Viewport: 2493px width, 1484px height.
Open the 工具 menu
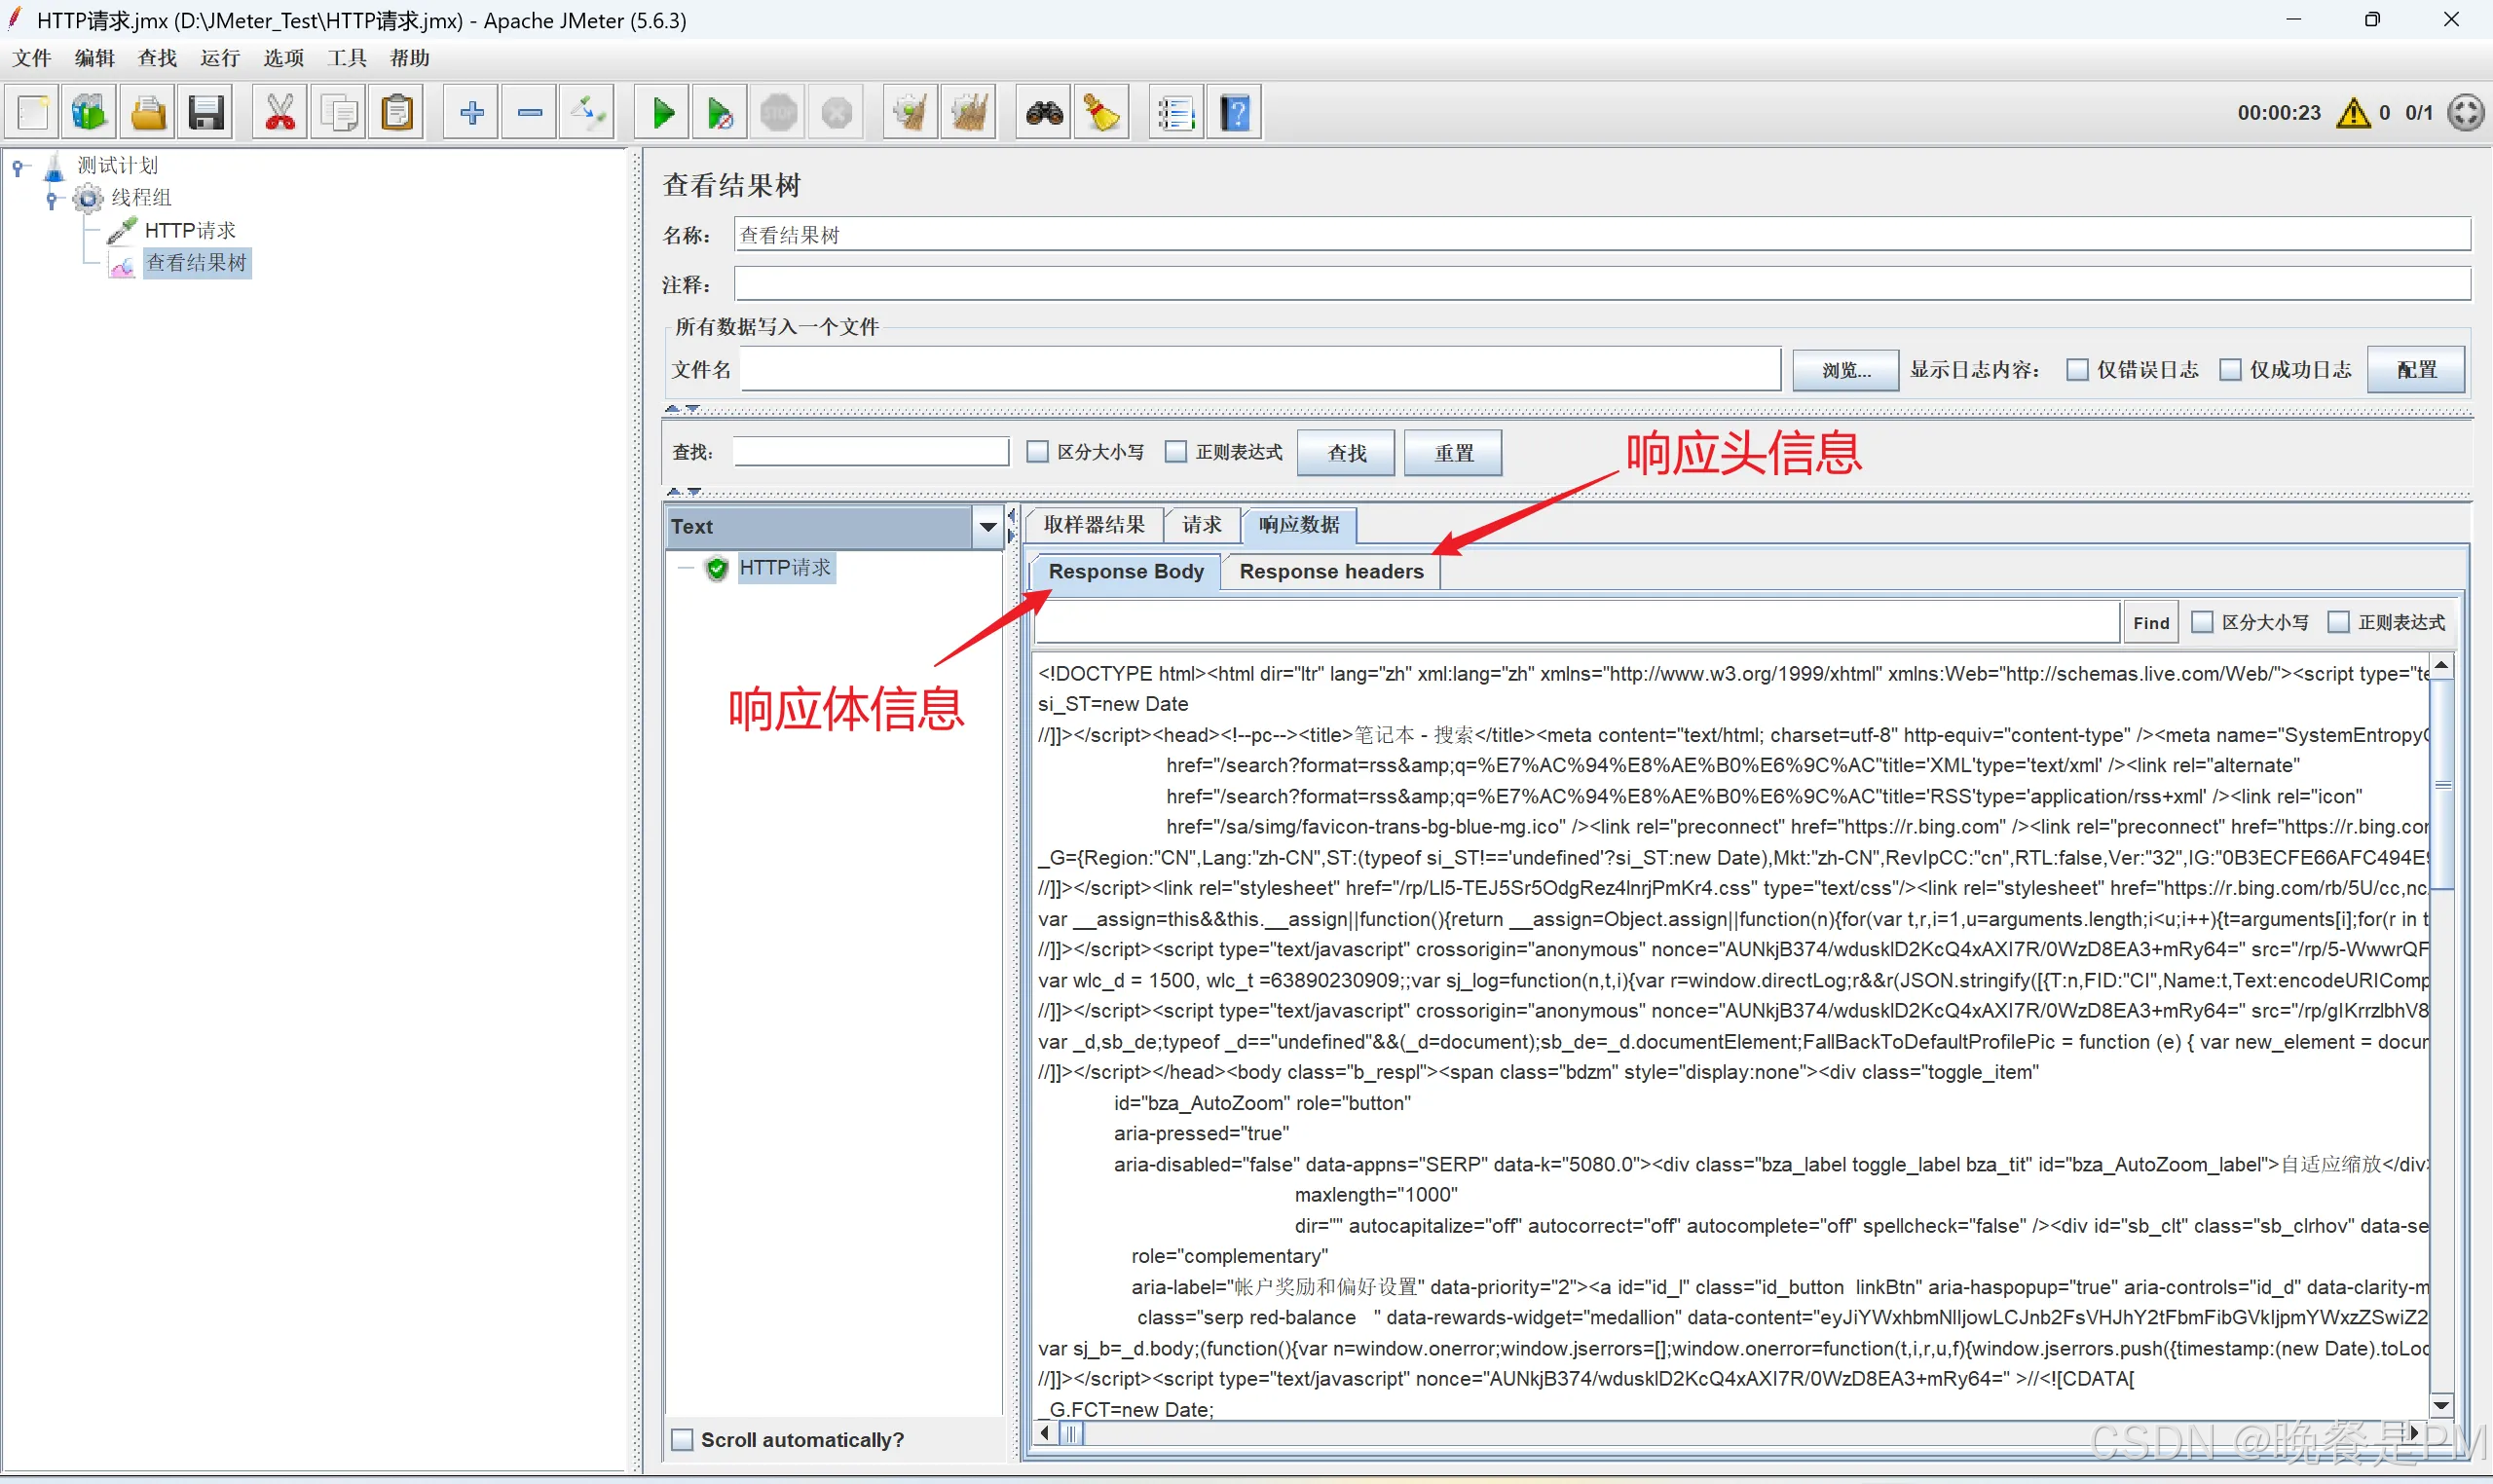point(347,58)
